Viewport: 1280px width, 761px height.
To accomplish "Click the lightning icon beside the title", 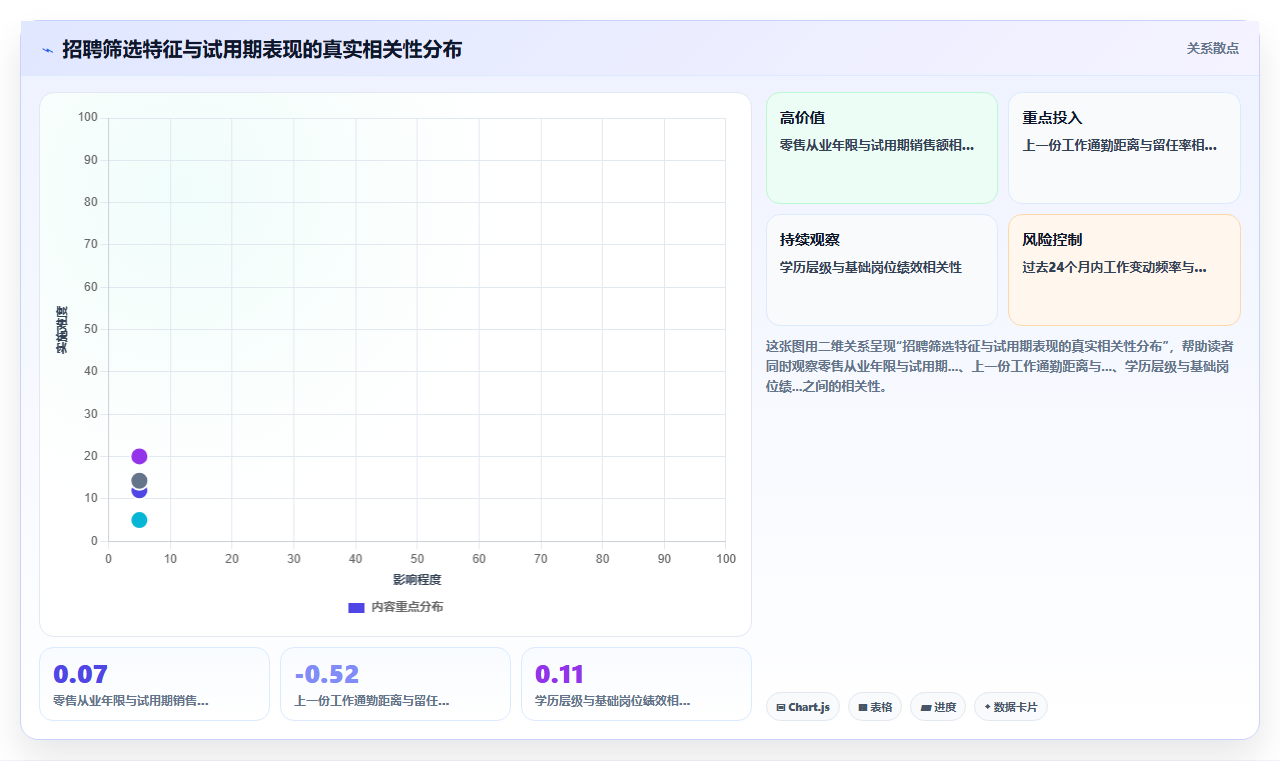I will 47,50.
